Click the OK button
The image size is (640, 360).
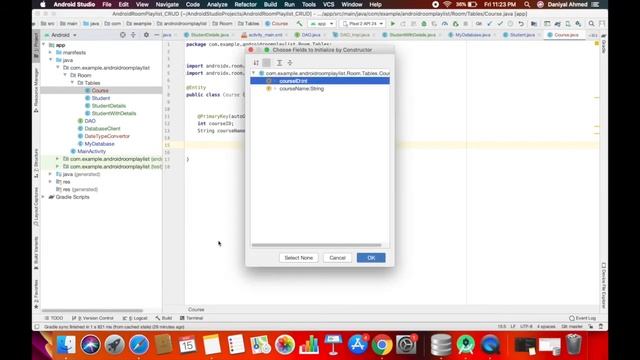(x=371, y=258)
